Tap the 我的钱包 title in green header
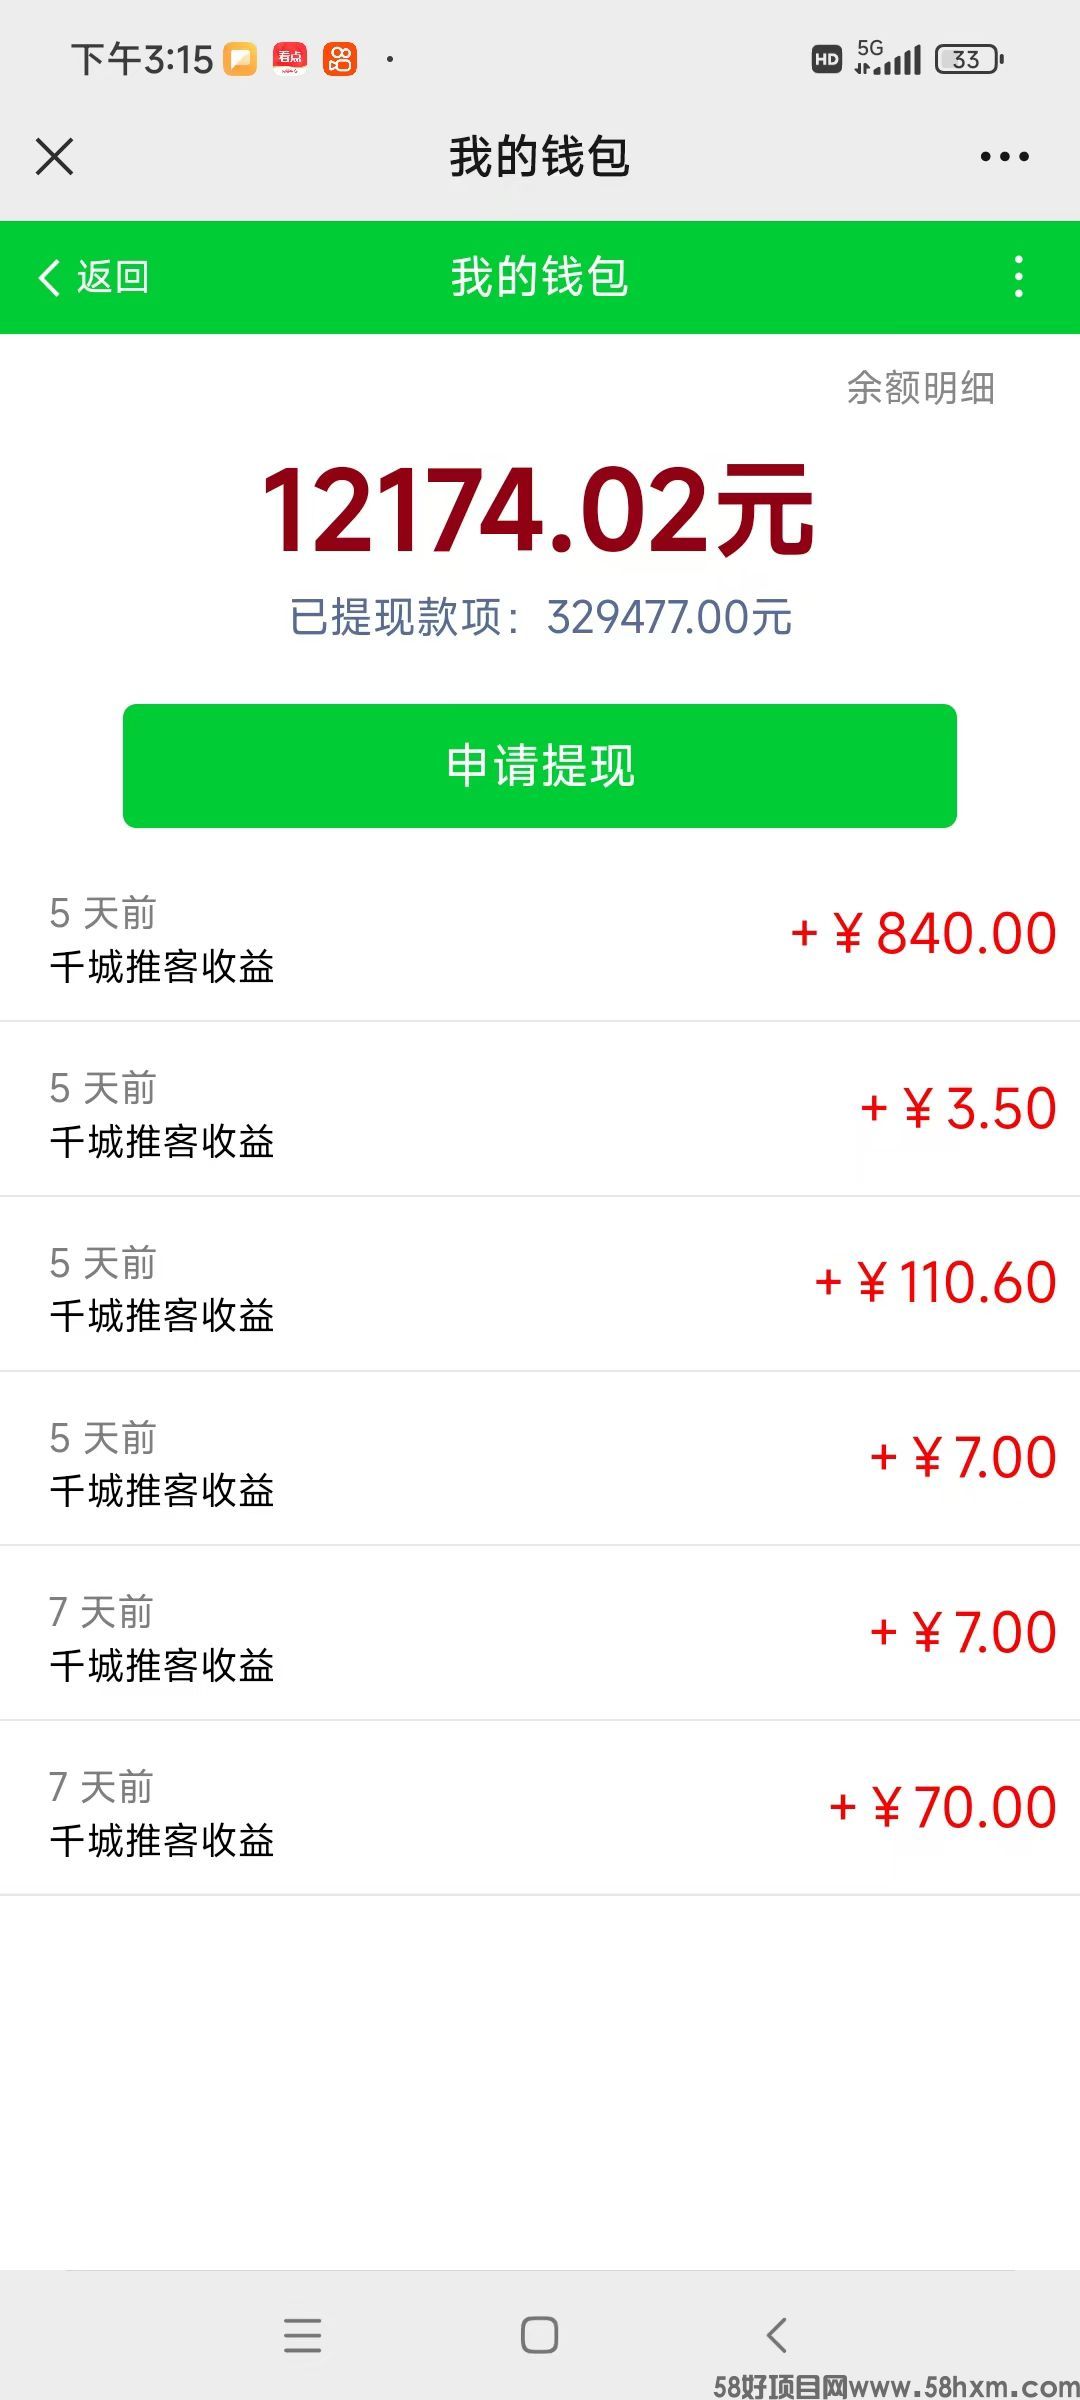Screen dimensions: 1080x2400 (540, 277)
